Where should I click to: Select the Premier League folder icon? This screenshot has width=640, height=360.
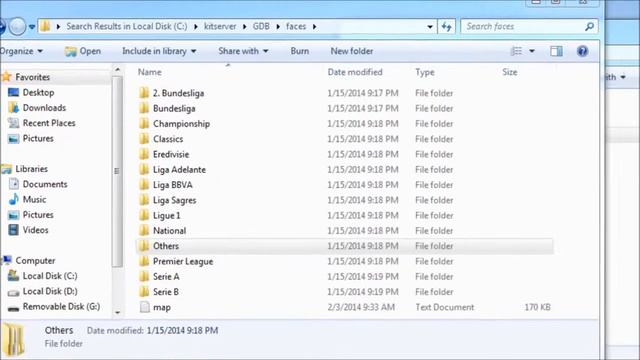144,261
